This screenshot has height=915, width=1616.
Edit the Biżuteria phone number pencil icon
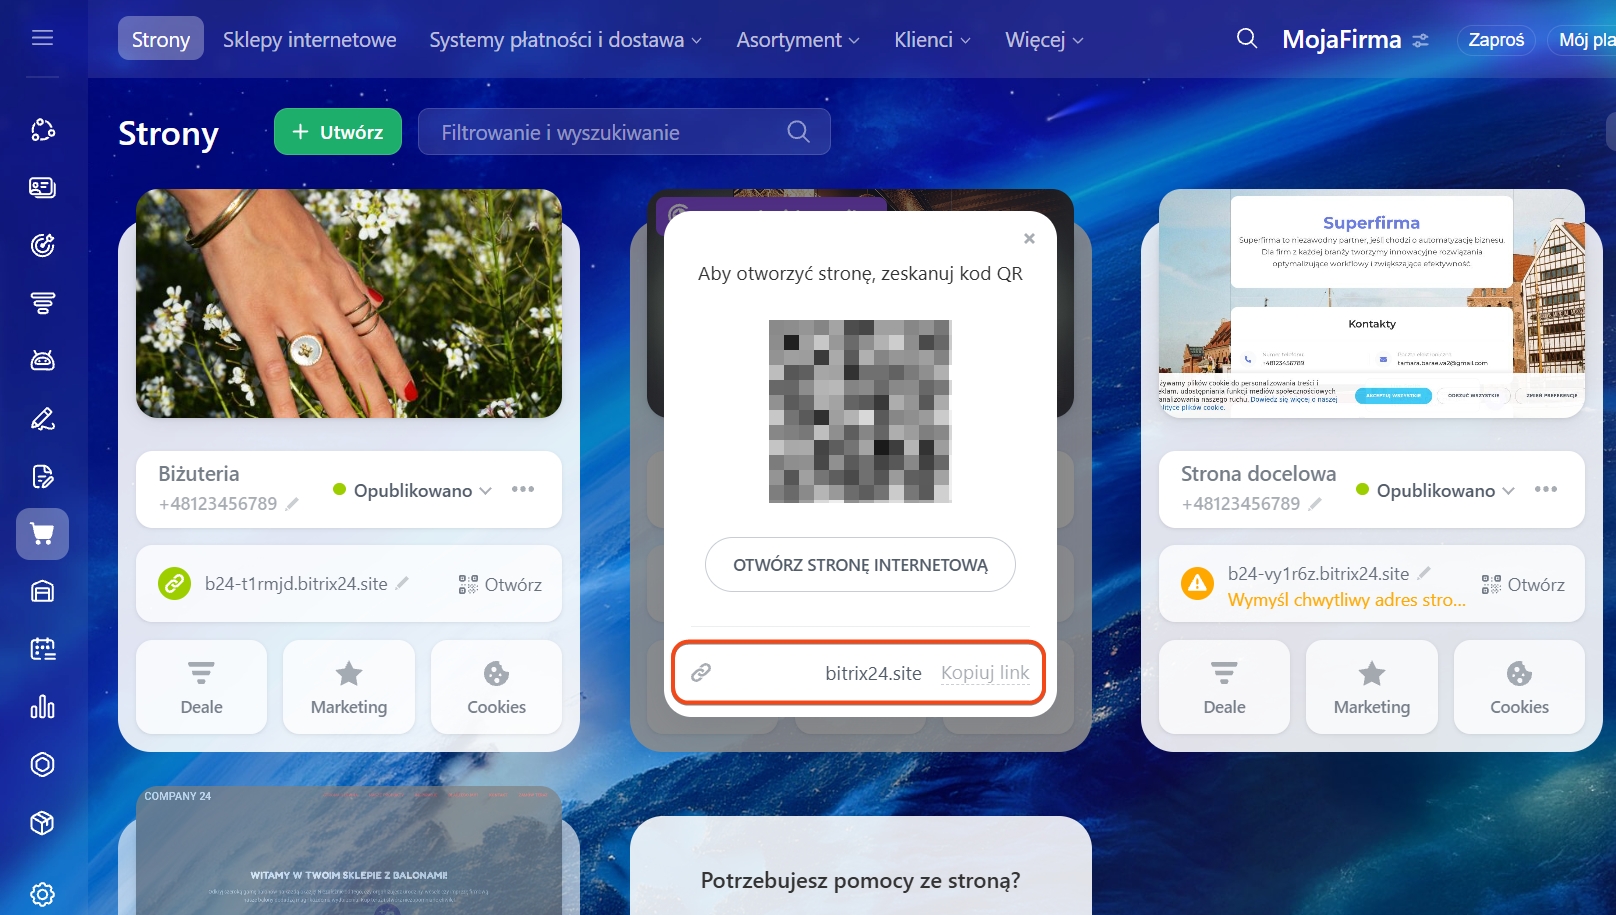click(x=292, y=504)
